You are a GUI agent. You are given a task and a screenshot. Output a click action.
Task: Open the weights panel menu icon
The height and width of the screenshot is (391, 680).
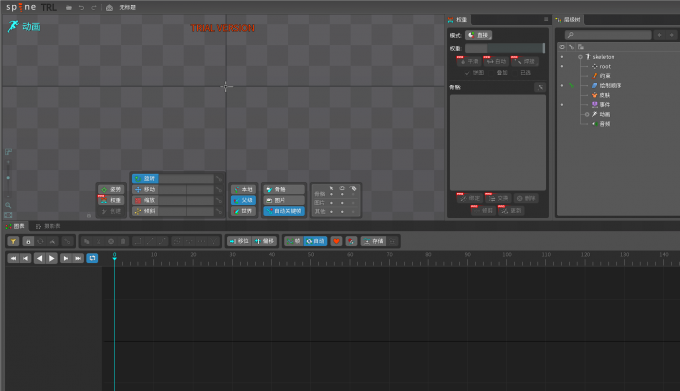click(546, 20)
